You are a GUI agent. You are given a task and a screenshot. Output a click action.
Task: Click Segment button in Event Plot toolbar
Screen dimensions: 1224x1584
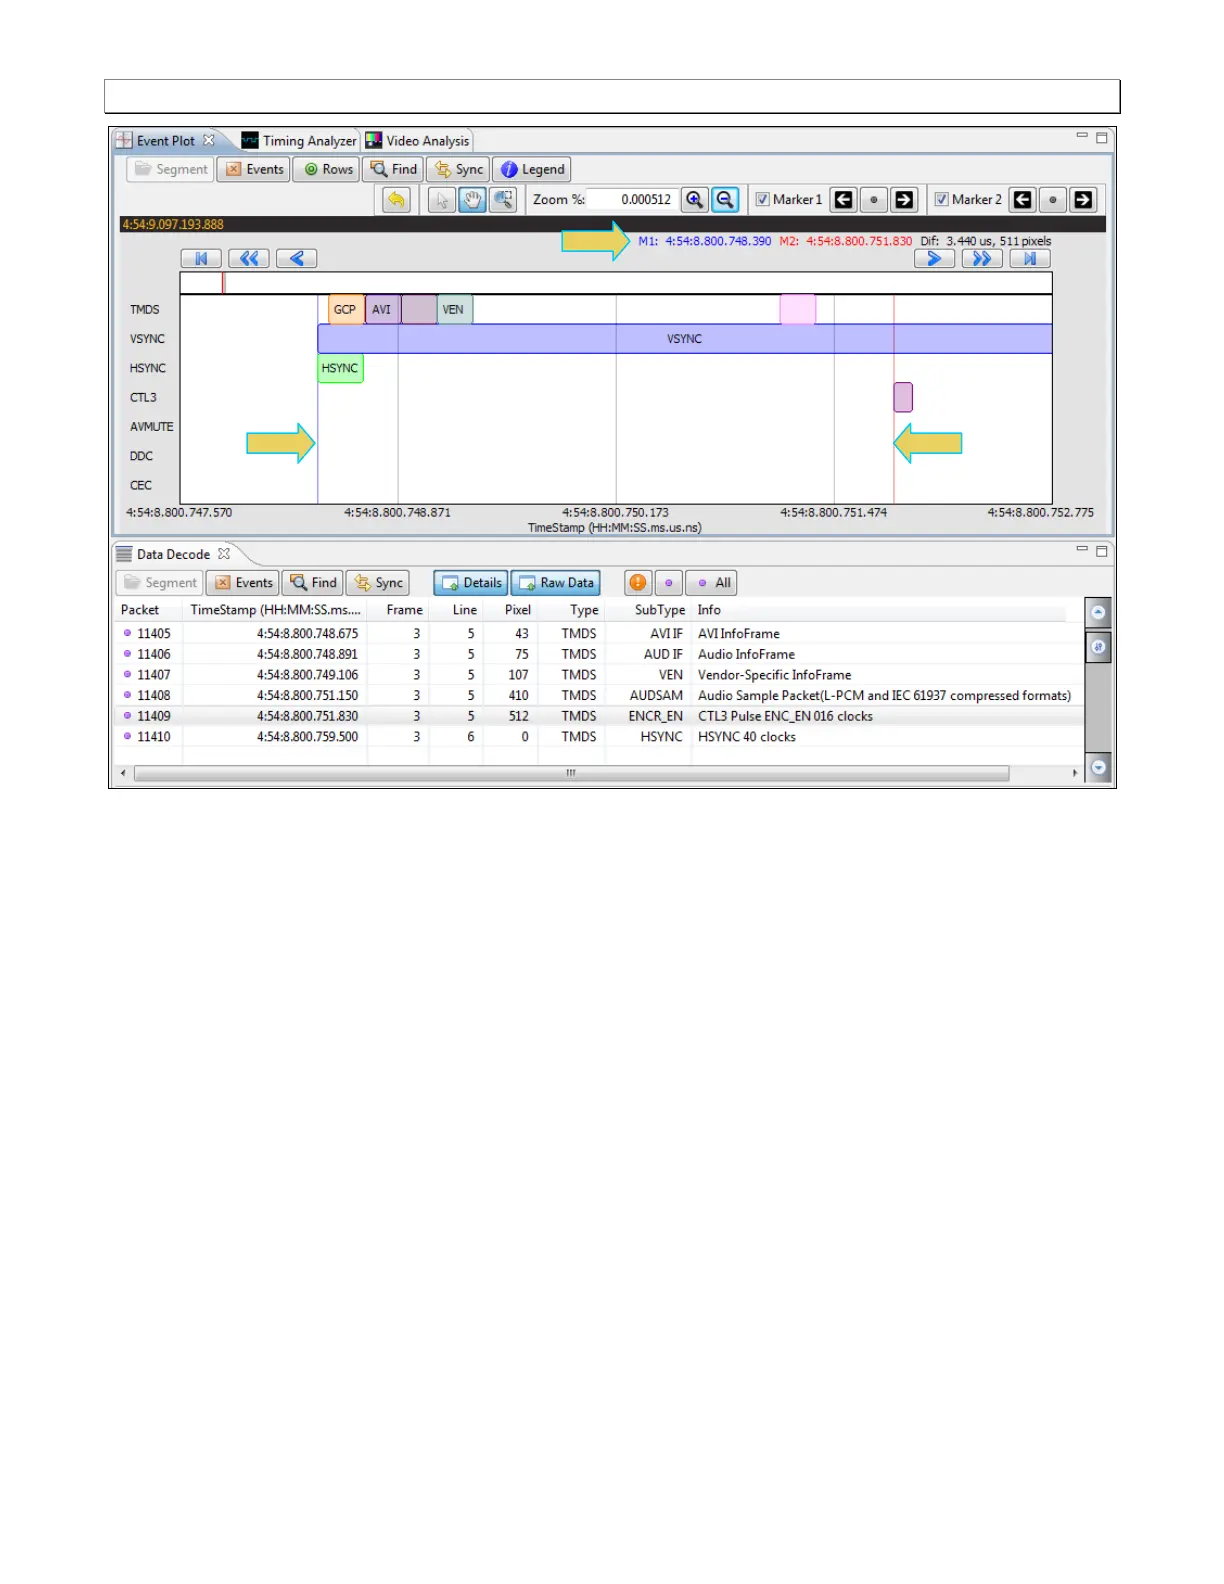click(x=170, y=170)
